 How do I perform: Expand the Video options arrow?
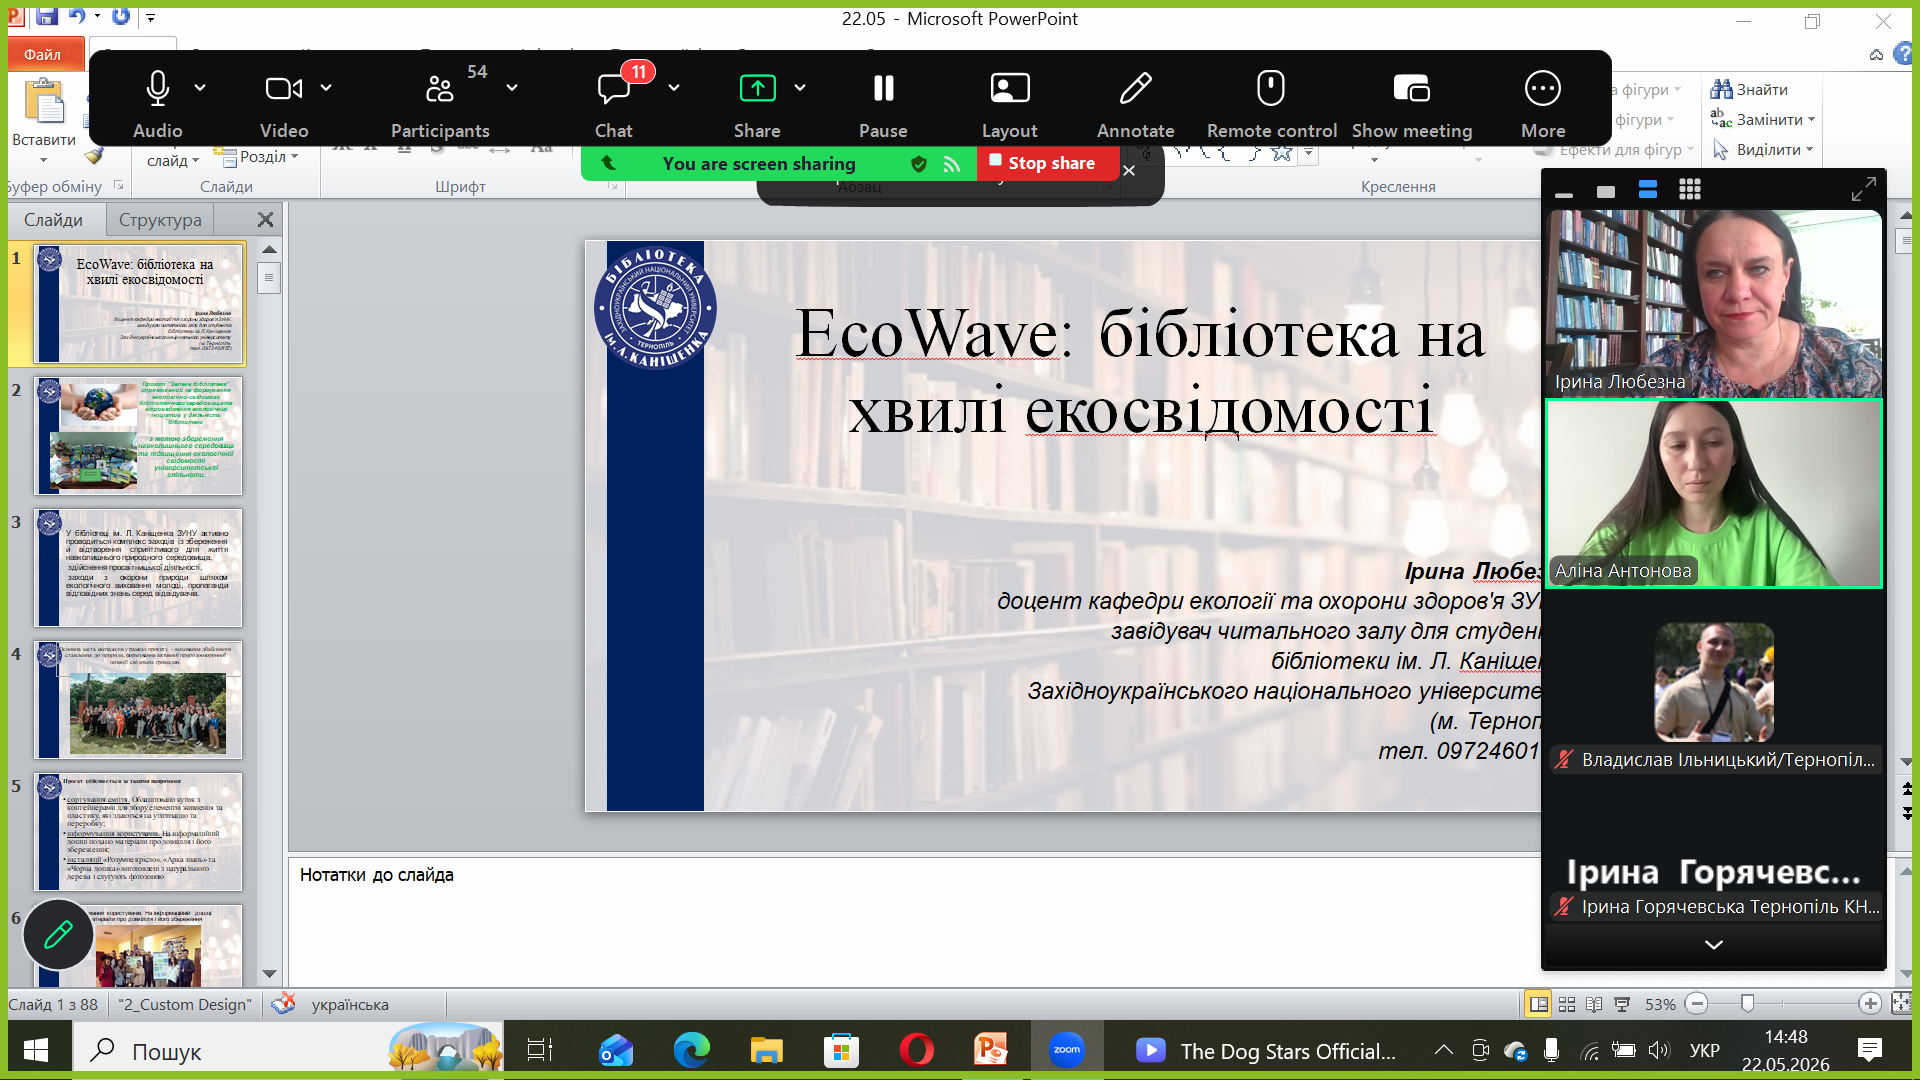point(326,88)
